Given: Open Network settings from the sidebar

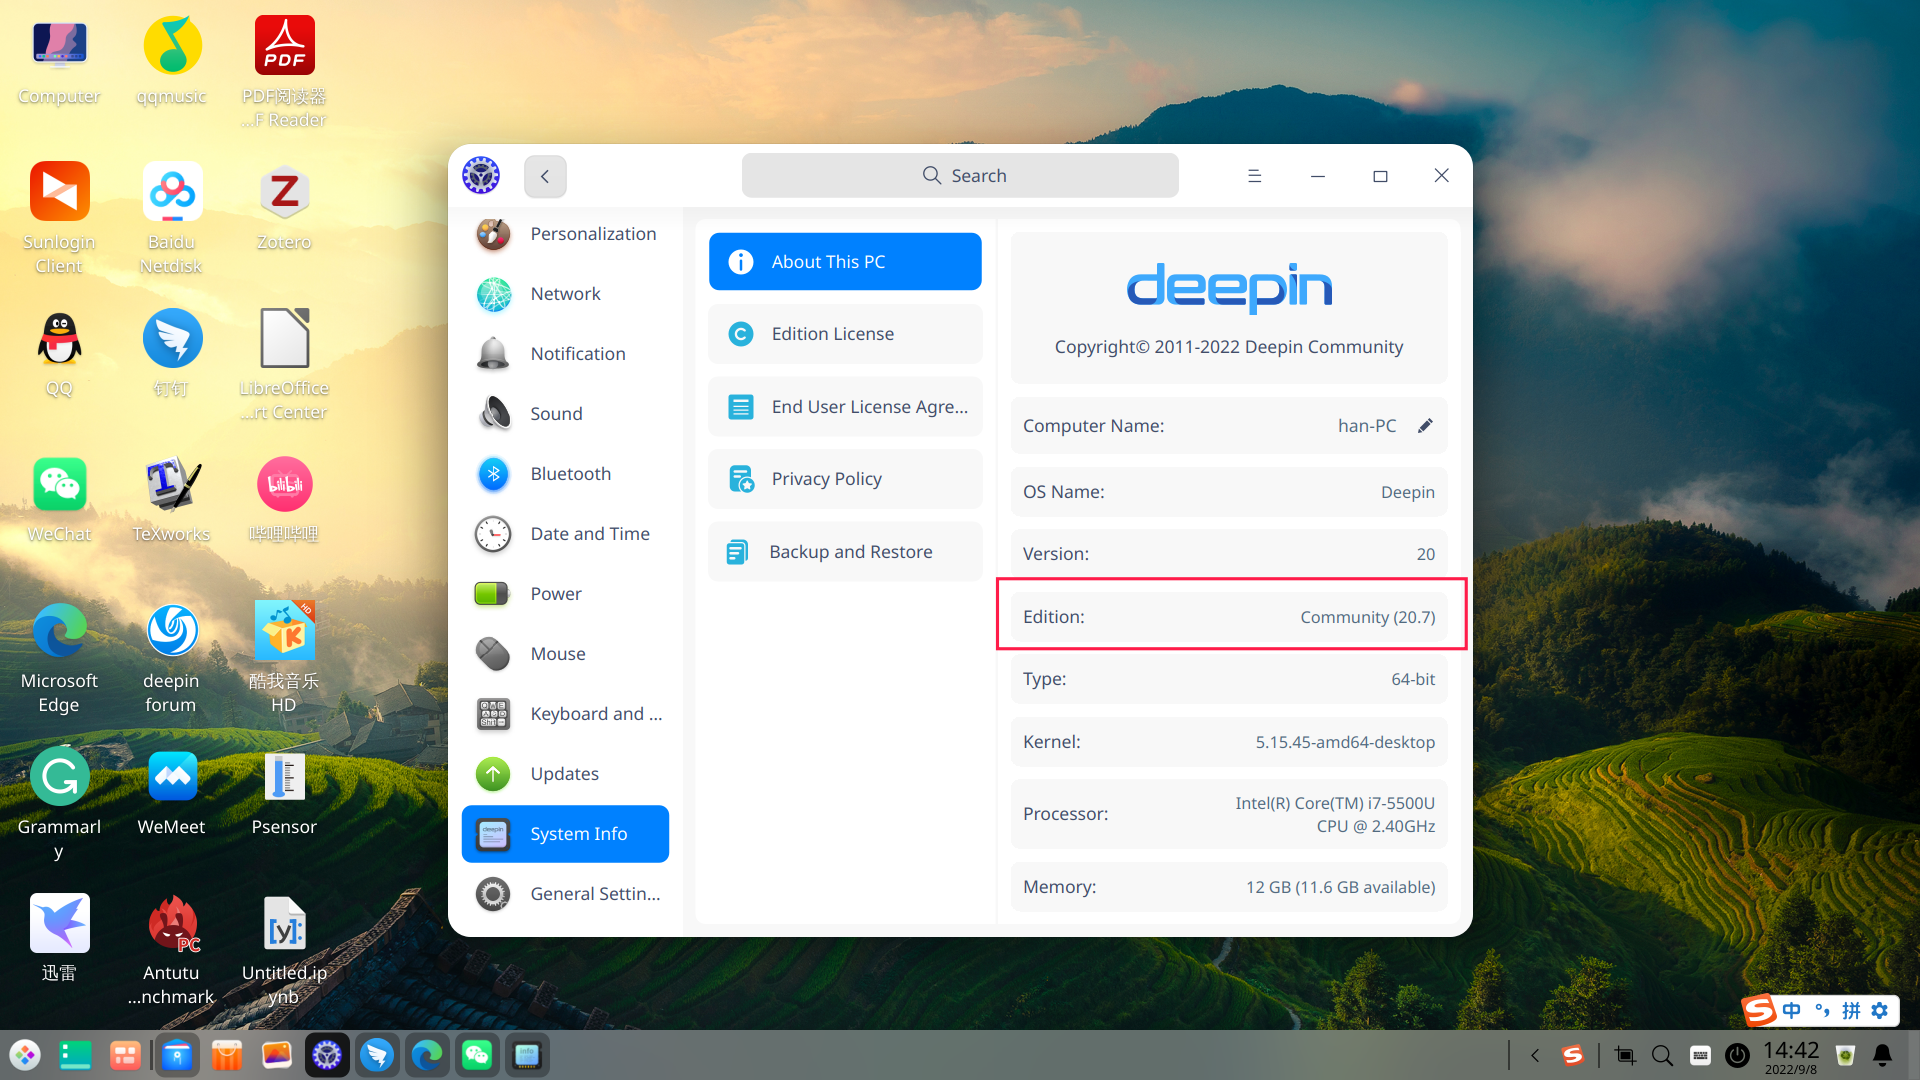Looking at the screenshot, I should 565,293.
